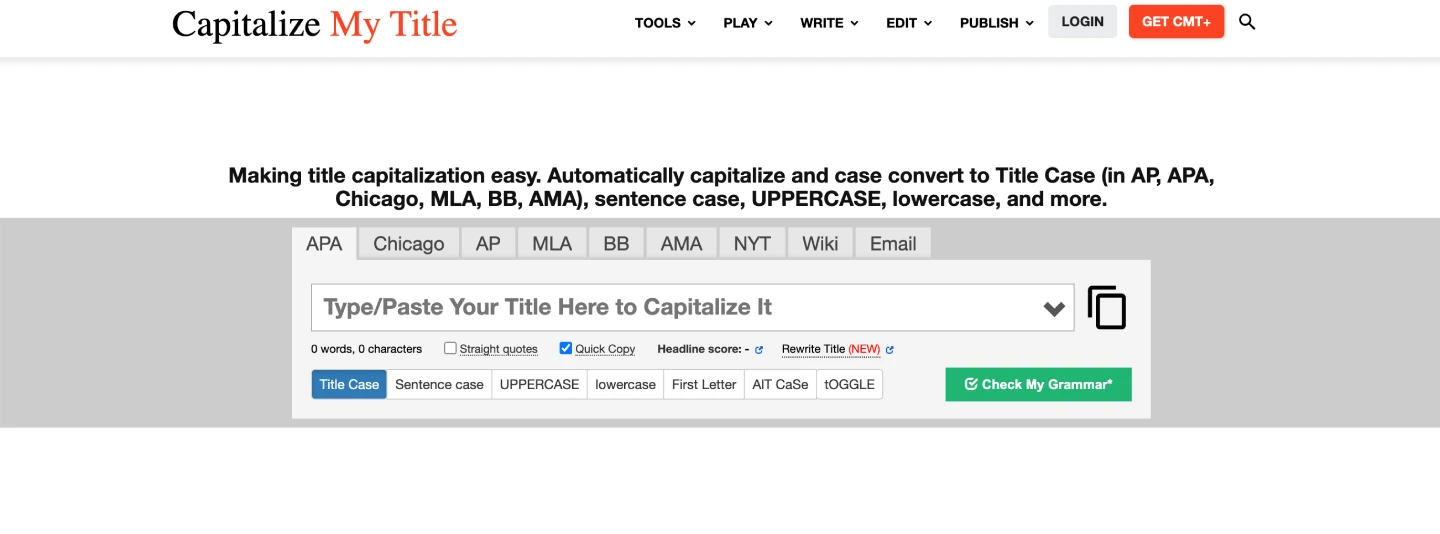Expand the PUBLISH menu
Image resolution: width=1440 pixels, height=534 pixels.
click(x=996, y=22)
